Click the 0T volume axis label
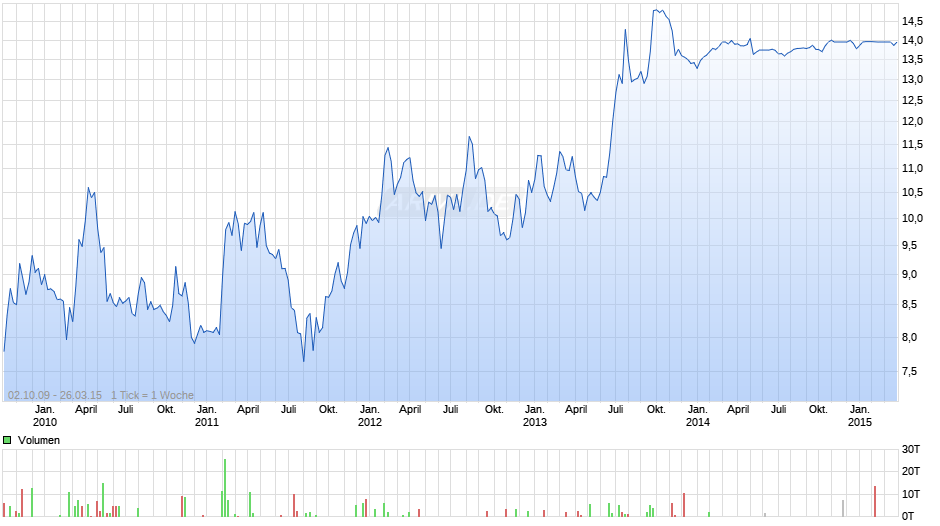 (x=908, y=516)
